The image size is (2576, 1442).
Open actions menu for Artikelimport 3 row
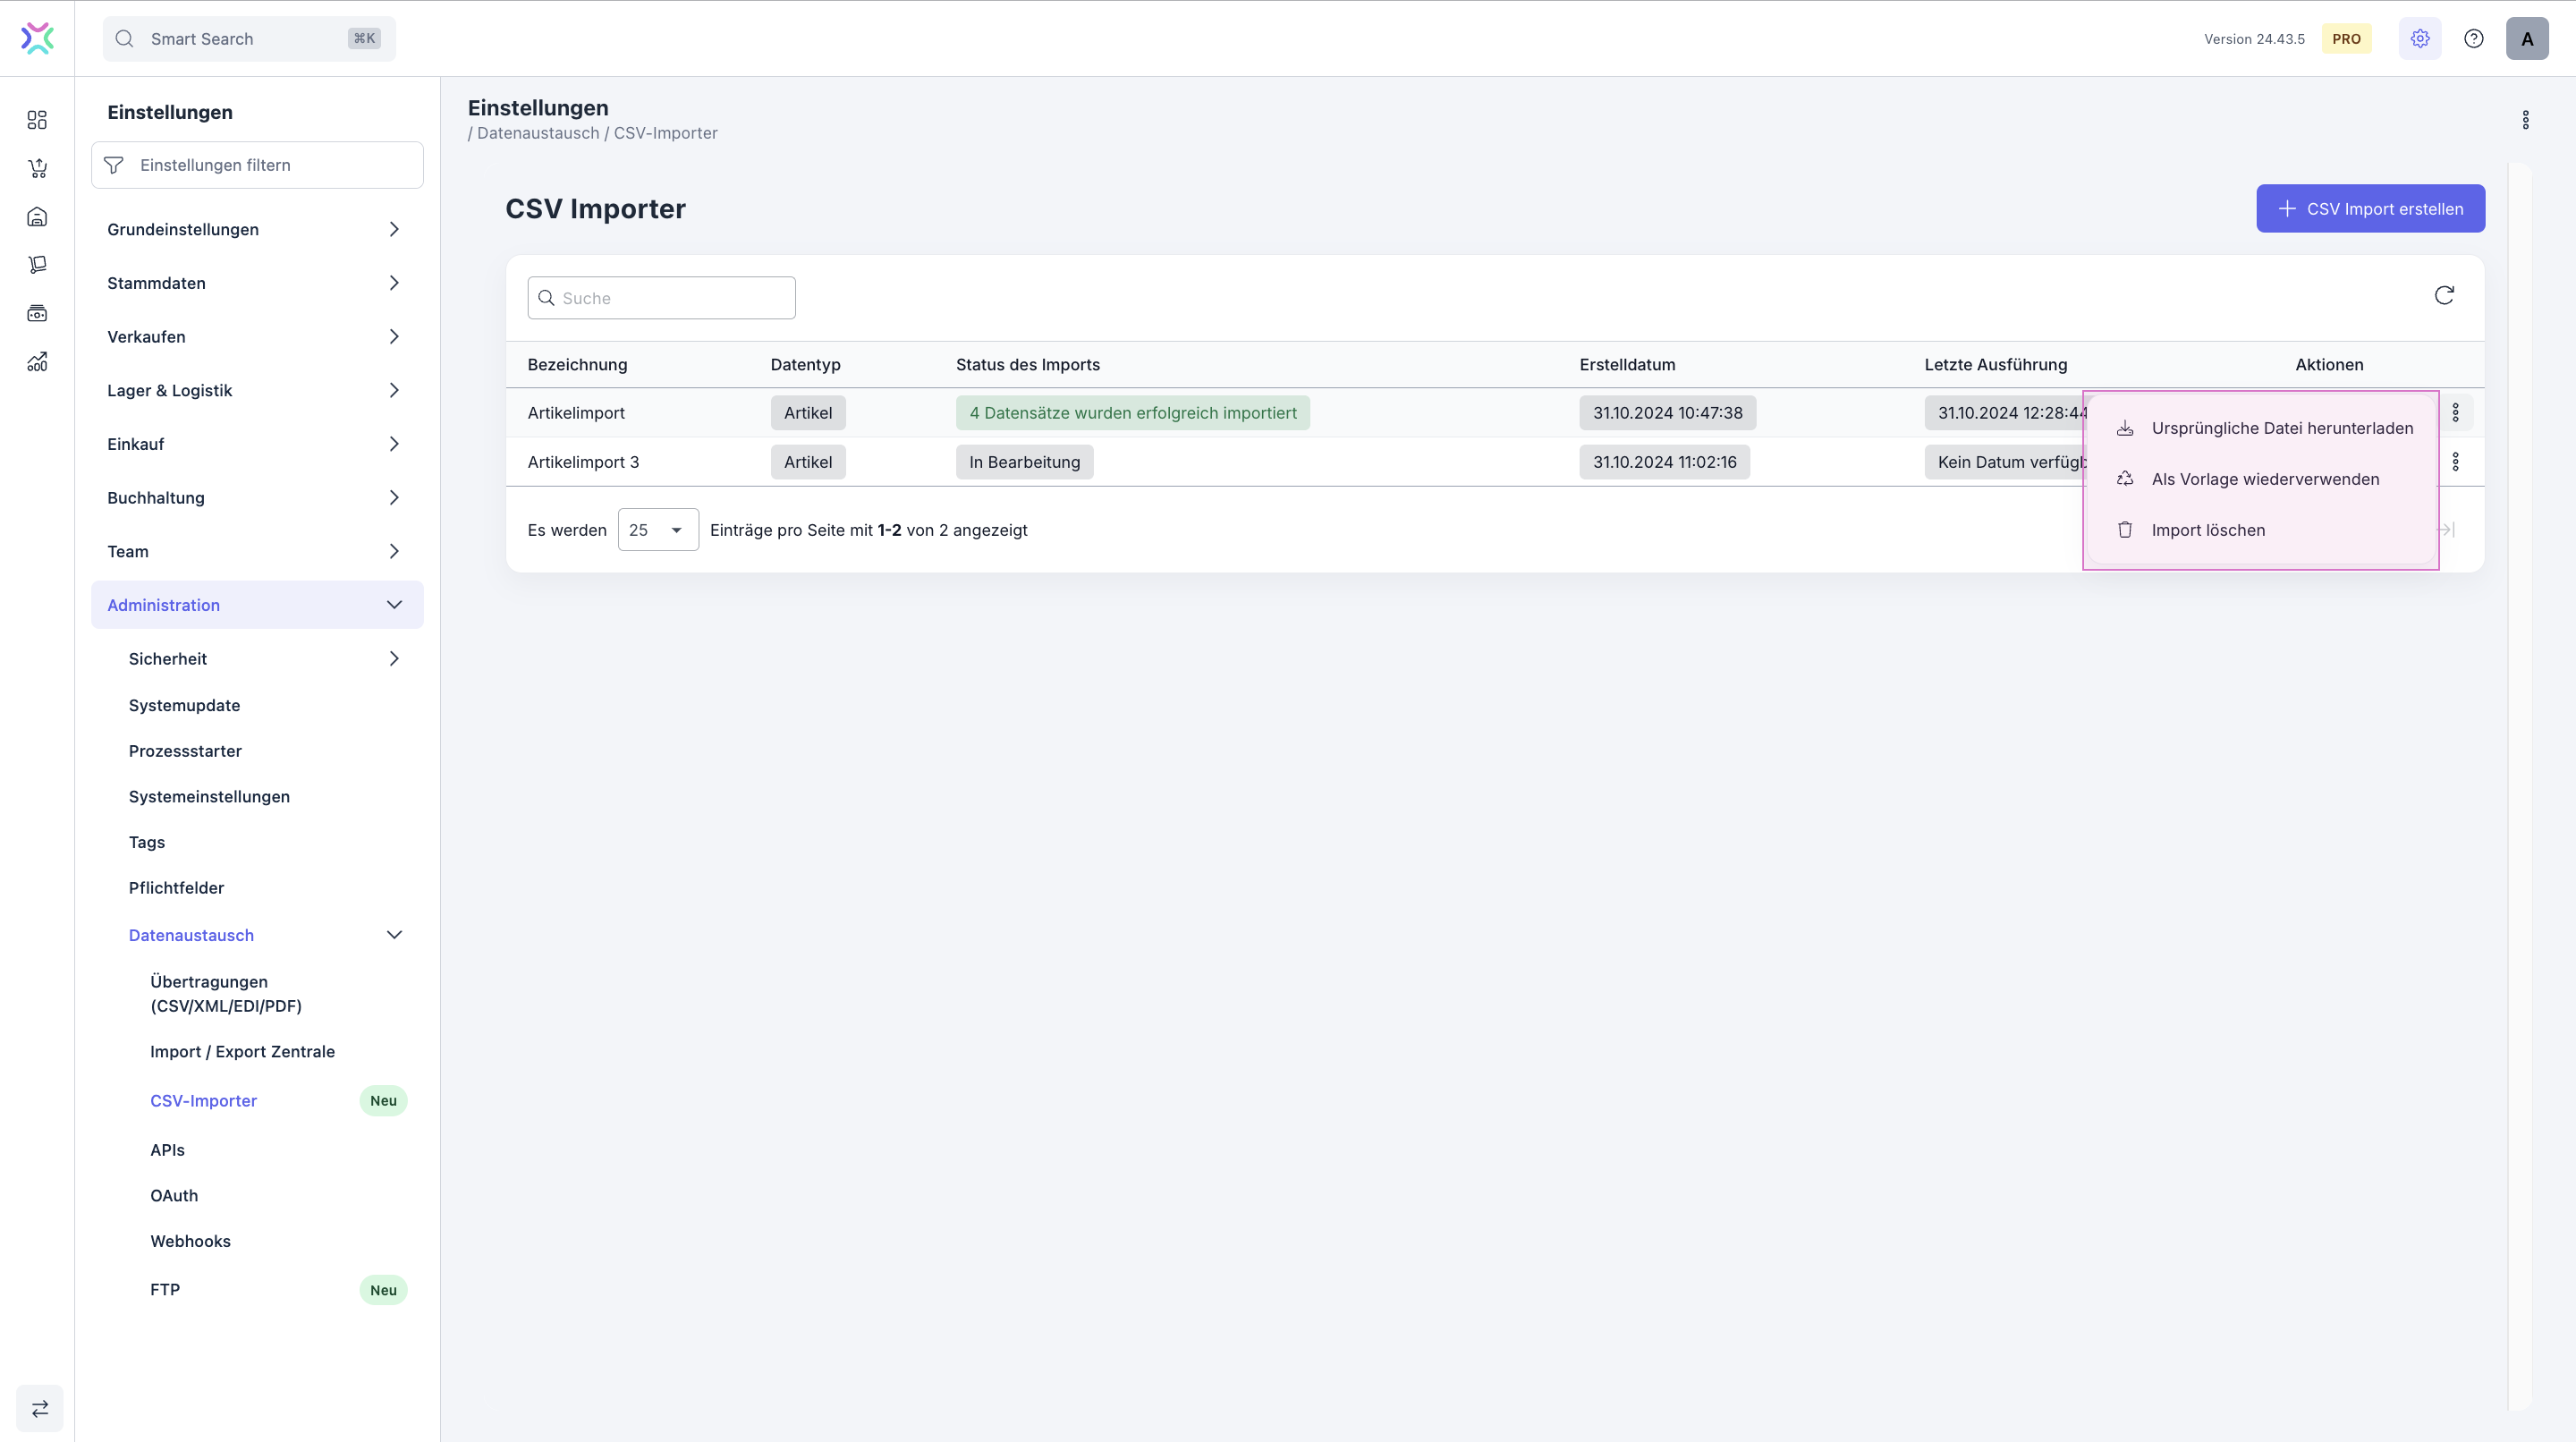[x=2455, y=462]
